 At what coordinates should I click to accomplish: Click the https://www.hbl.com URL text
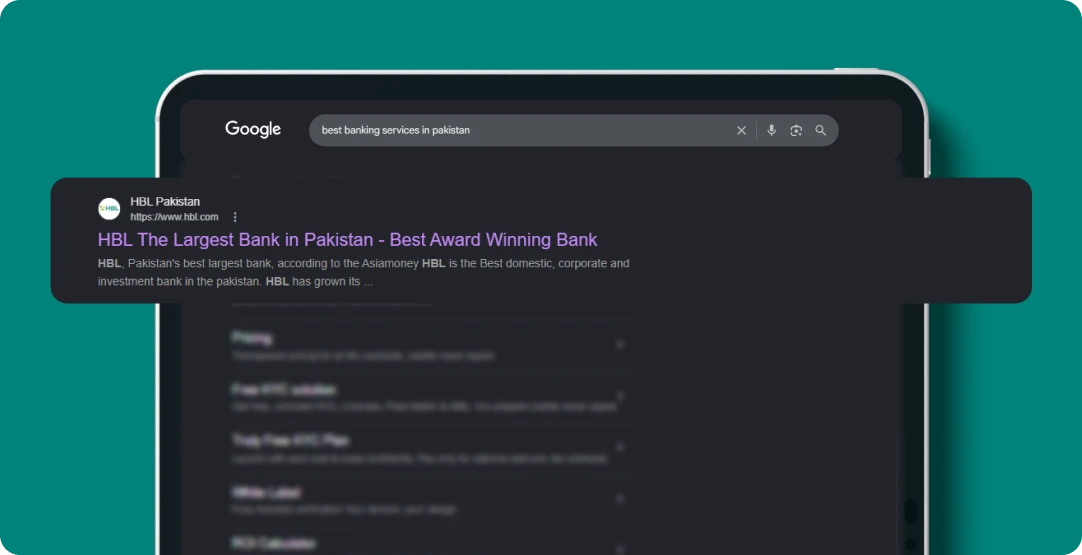(x=174, y=217)
